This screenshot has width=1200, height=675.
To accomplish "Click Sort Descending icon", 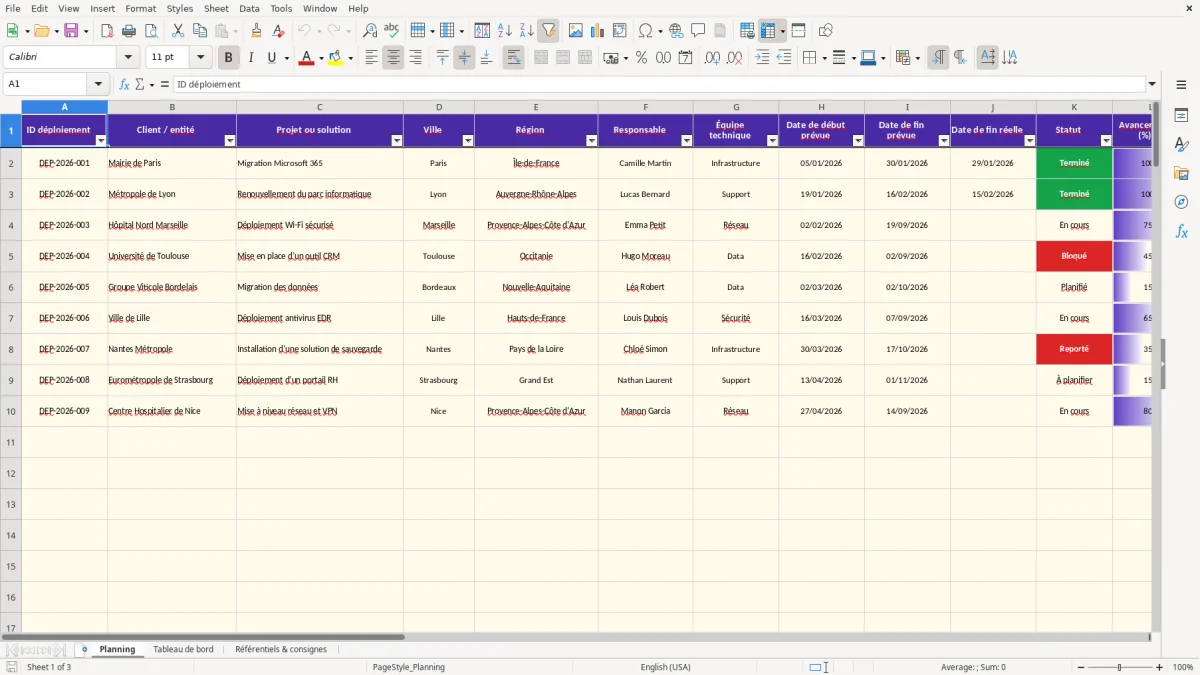I will tap(526, 31).
